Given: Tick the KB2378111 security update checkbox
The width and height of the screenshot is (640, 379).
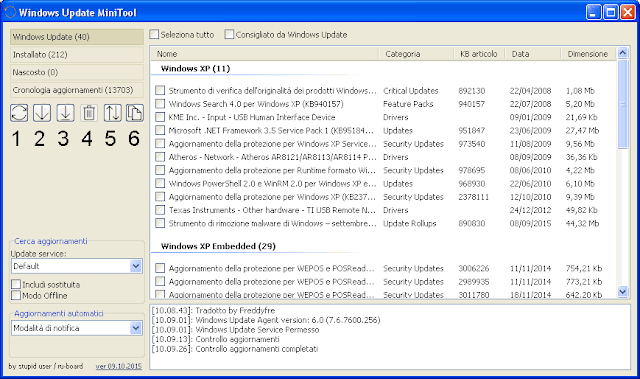Looking at the screenshot, I should [x=160, y=197].
